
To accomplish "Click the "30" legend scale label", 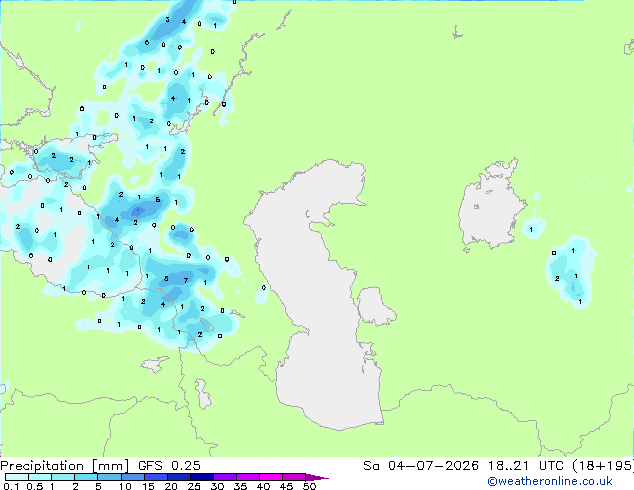I will 217,486.
